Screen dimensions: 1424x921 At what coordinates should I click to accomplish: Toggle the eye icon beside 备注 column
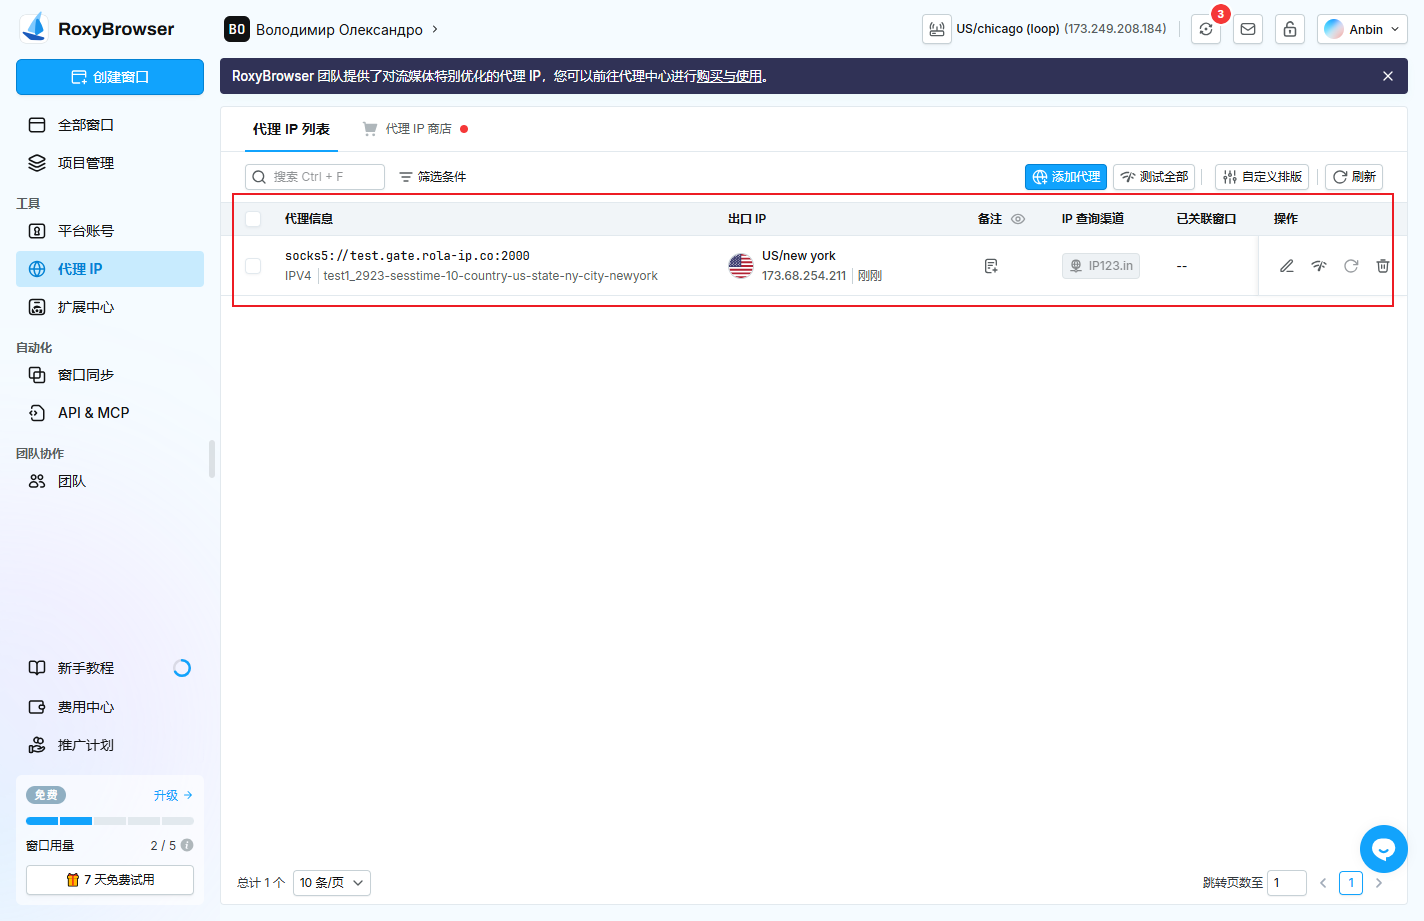click(x=1018, y=219)
